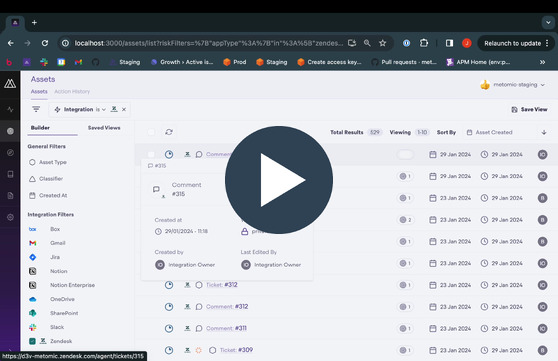Click the Metomic logo in sidebar

click(x=10, y=84)
